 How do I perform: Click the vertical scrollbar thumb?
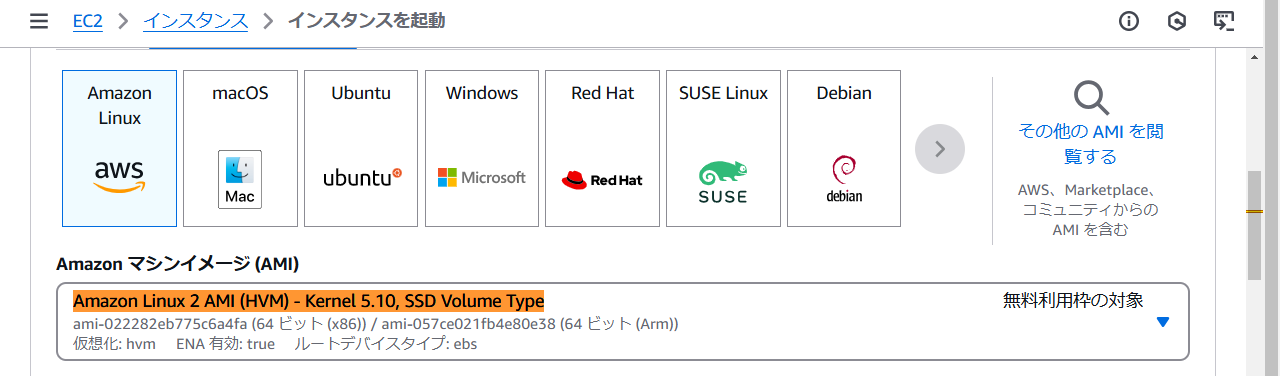(1254, 227)
